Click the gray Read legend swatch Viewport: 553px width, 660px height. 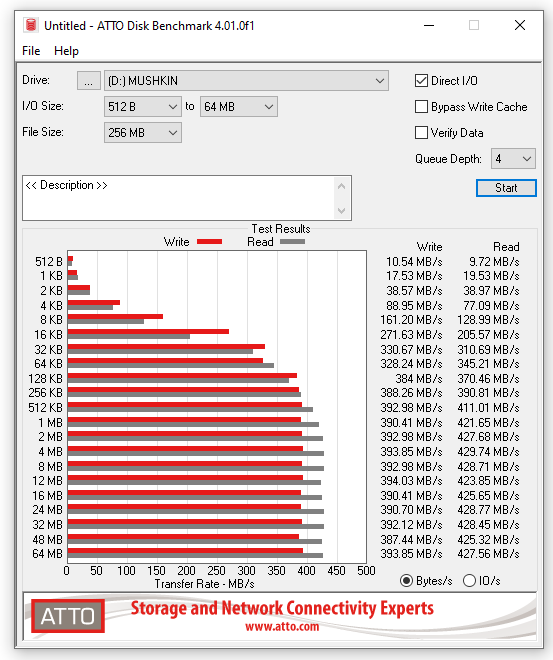(x=292, y=242)
